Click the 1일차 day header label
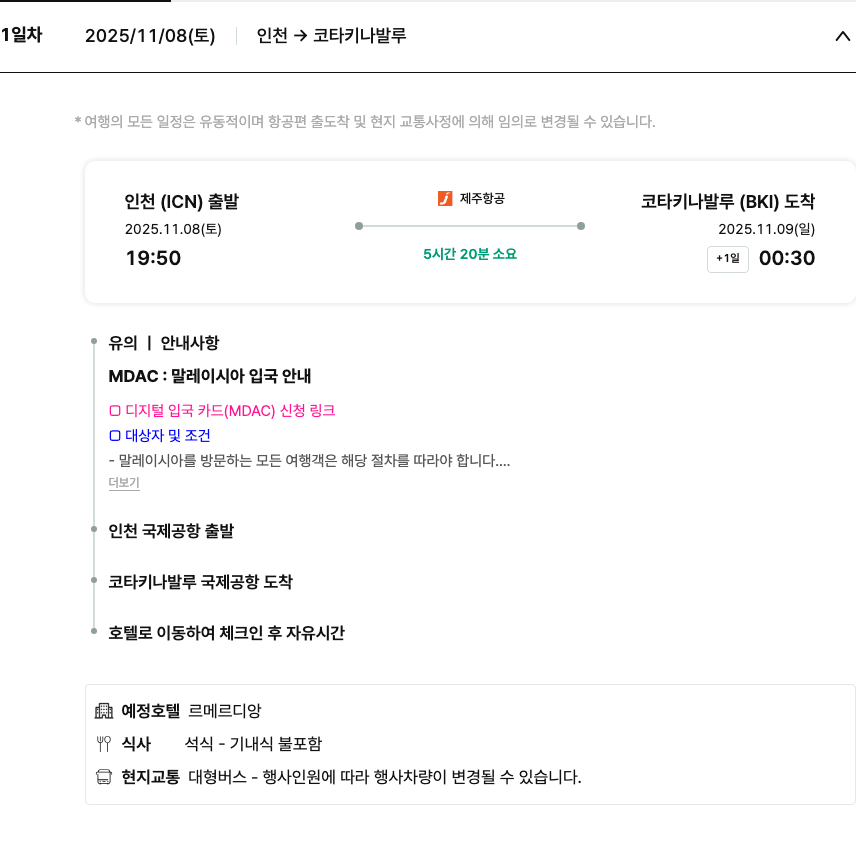Screen dimensions: 856x845 pos(21,36)
